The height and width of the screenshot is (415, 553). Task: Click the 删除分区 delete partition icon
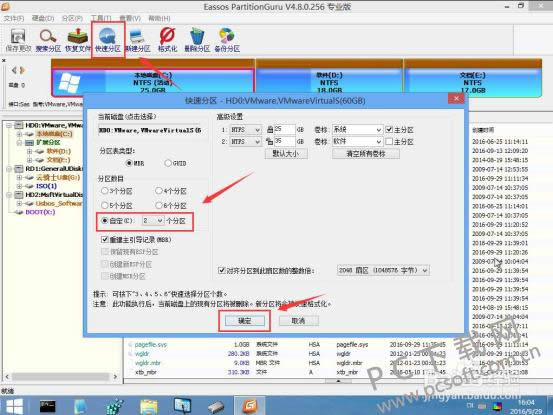click(x=197, y=39)
